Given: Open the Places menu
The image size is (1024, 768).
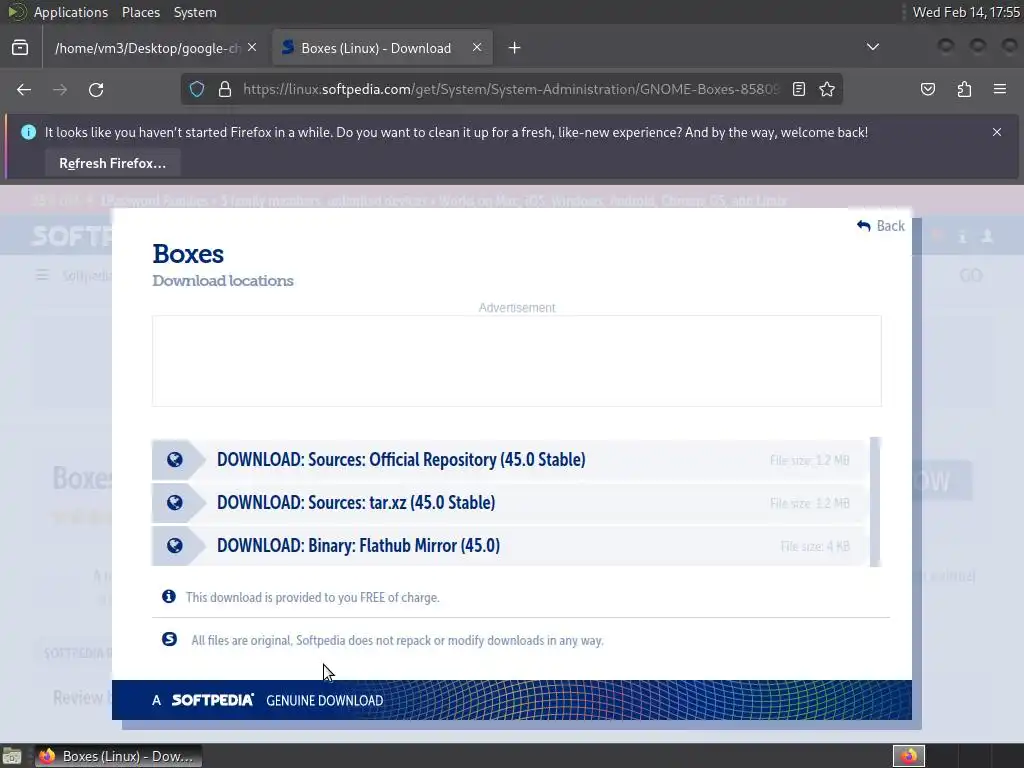Looking at the screenshot, I should click(x=140, y=12).
